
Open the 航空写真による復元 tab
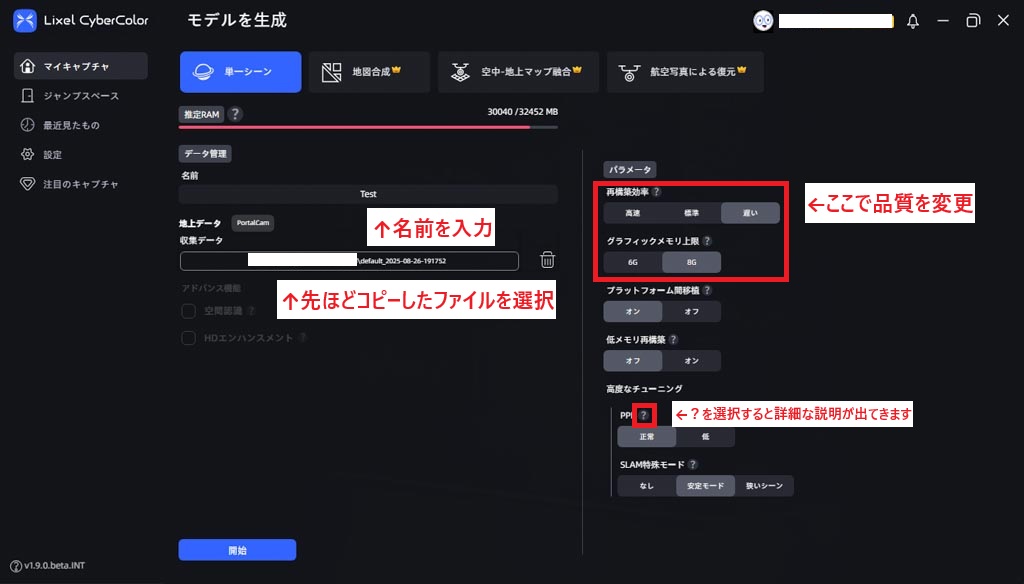[685, 72]
